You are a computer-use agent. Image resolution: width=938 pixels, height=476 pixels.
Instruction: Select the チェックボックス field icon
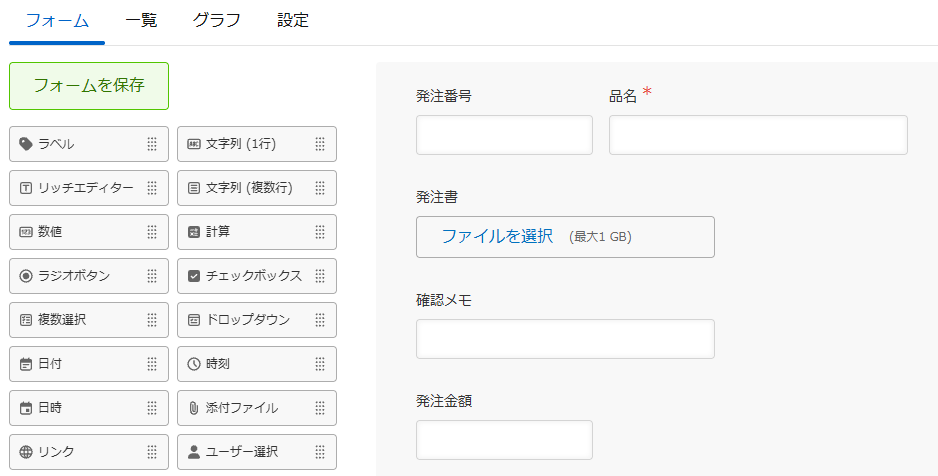click(194, 276)
